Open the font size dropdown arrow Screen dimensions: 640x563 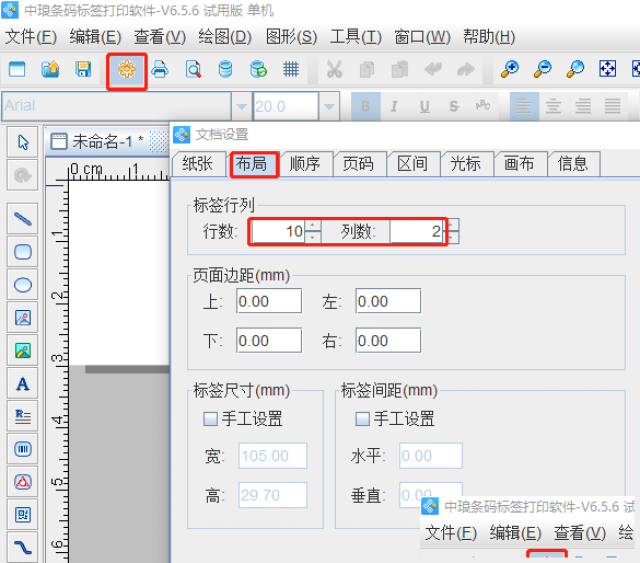click(x=329, y=107)
